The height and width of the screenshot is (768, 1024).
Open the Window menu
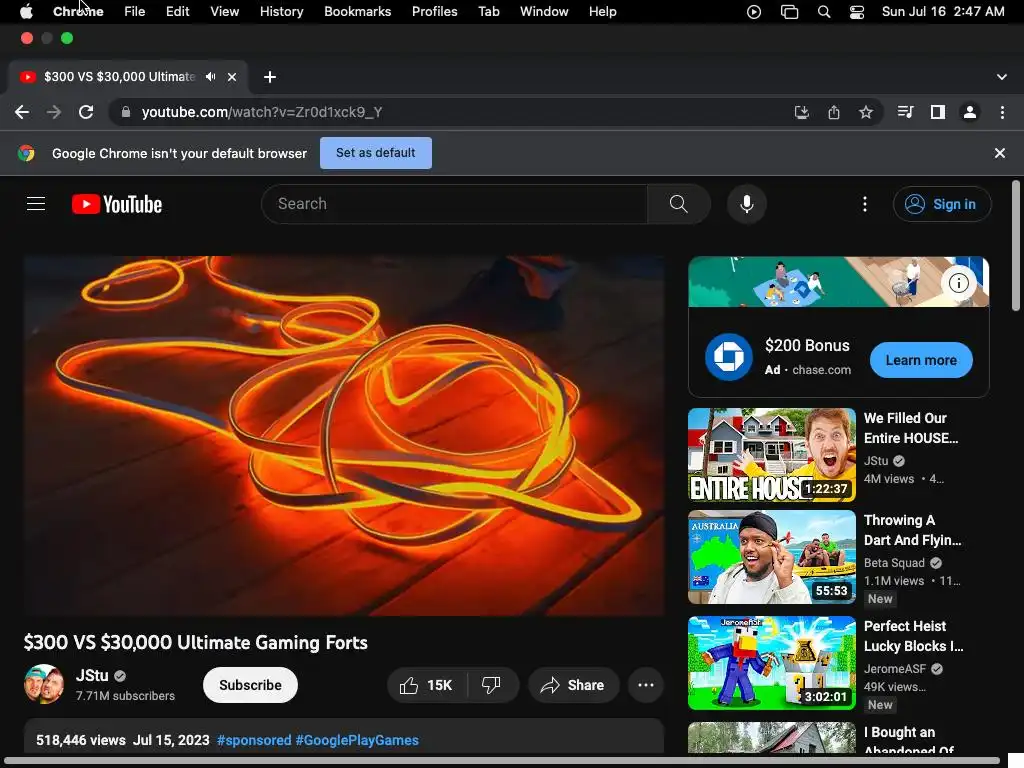pos(544,12)
